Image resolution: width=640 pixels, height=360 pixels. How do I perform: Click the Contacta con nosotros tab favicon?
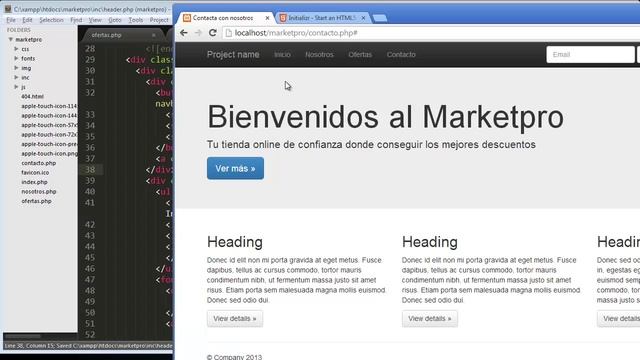click(187, 18)
